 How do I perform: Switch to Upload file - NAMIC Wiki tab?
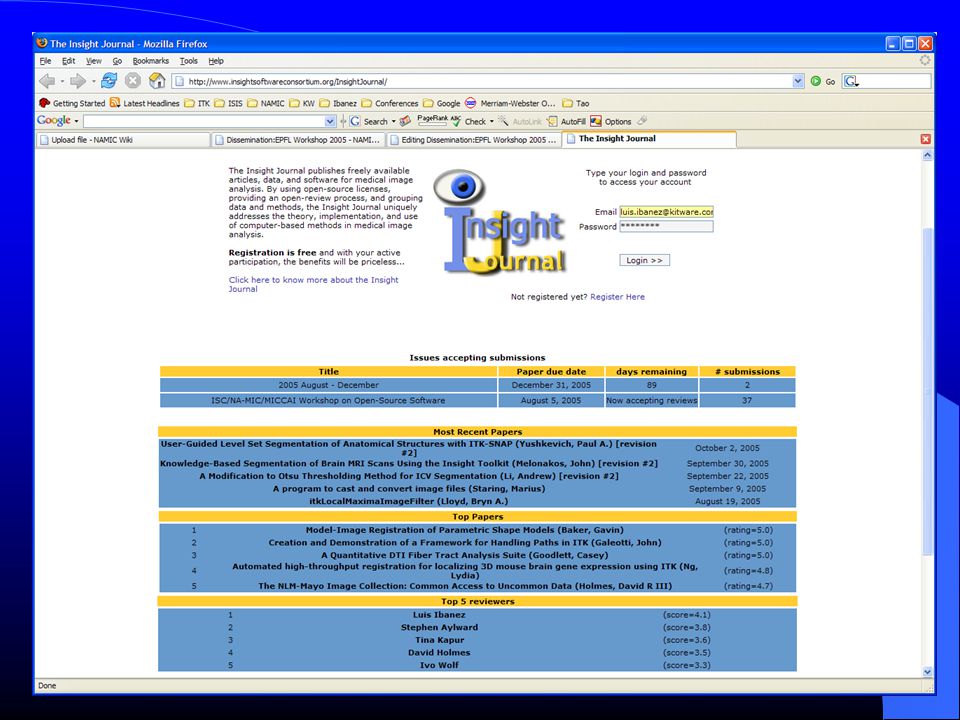coord(122,140)
